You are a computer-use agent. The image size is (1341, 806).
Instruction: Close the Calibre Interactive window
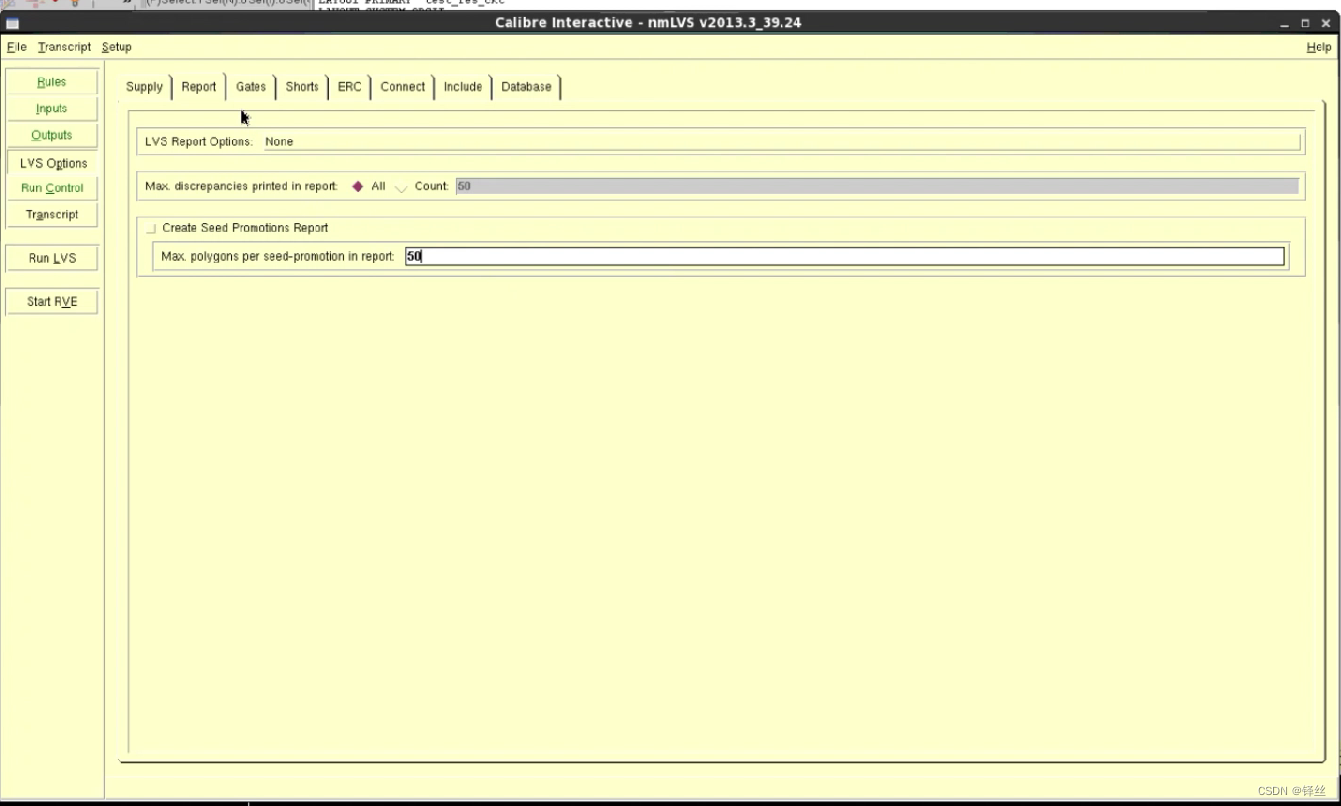pyautogui.click(x=1326, y=23)
